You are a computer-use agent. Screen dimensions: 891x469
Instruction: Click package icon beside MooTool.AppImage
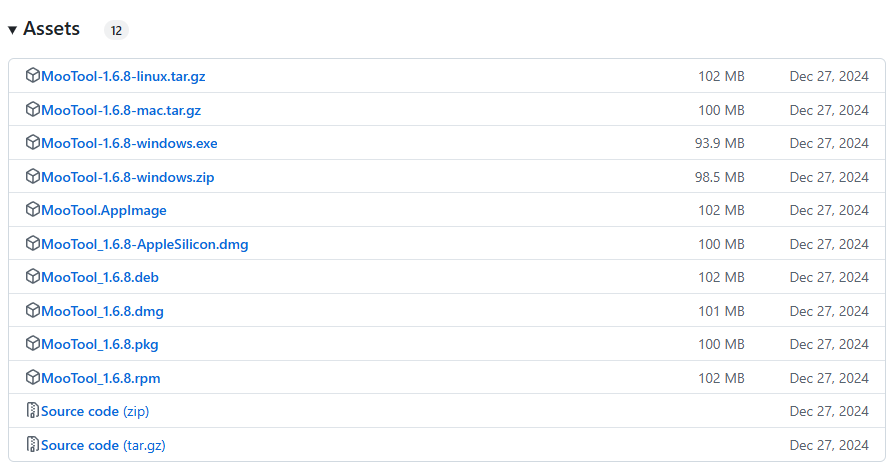tap(33, 210)
